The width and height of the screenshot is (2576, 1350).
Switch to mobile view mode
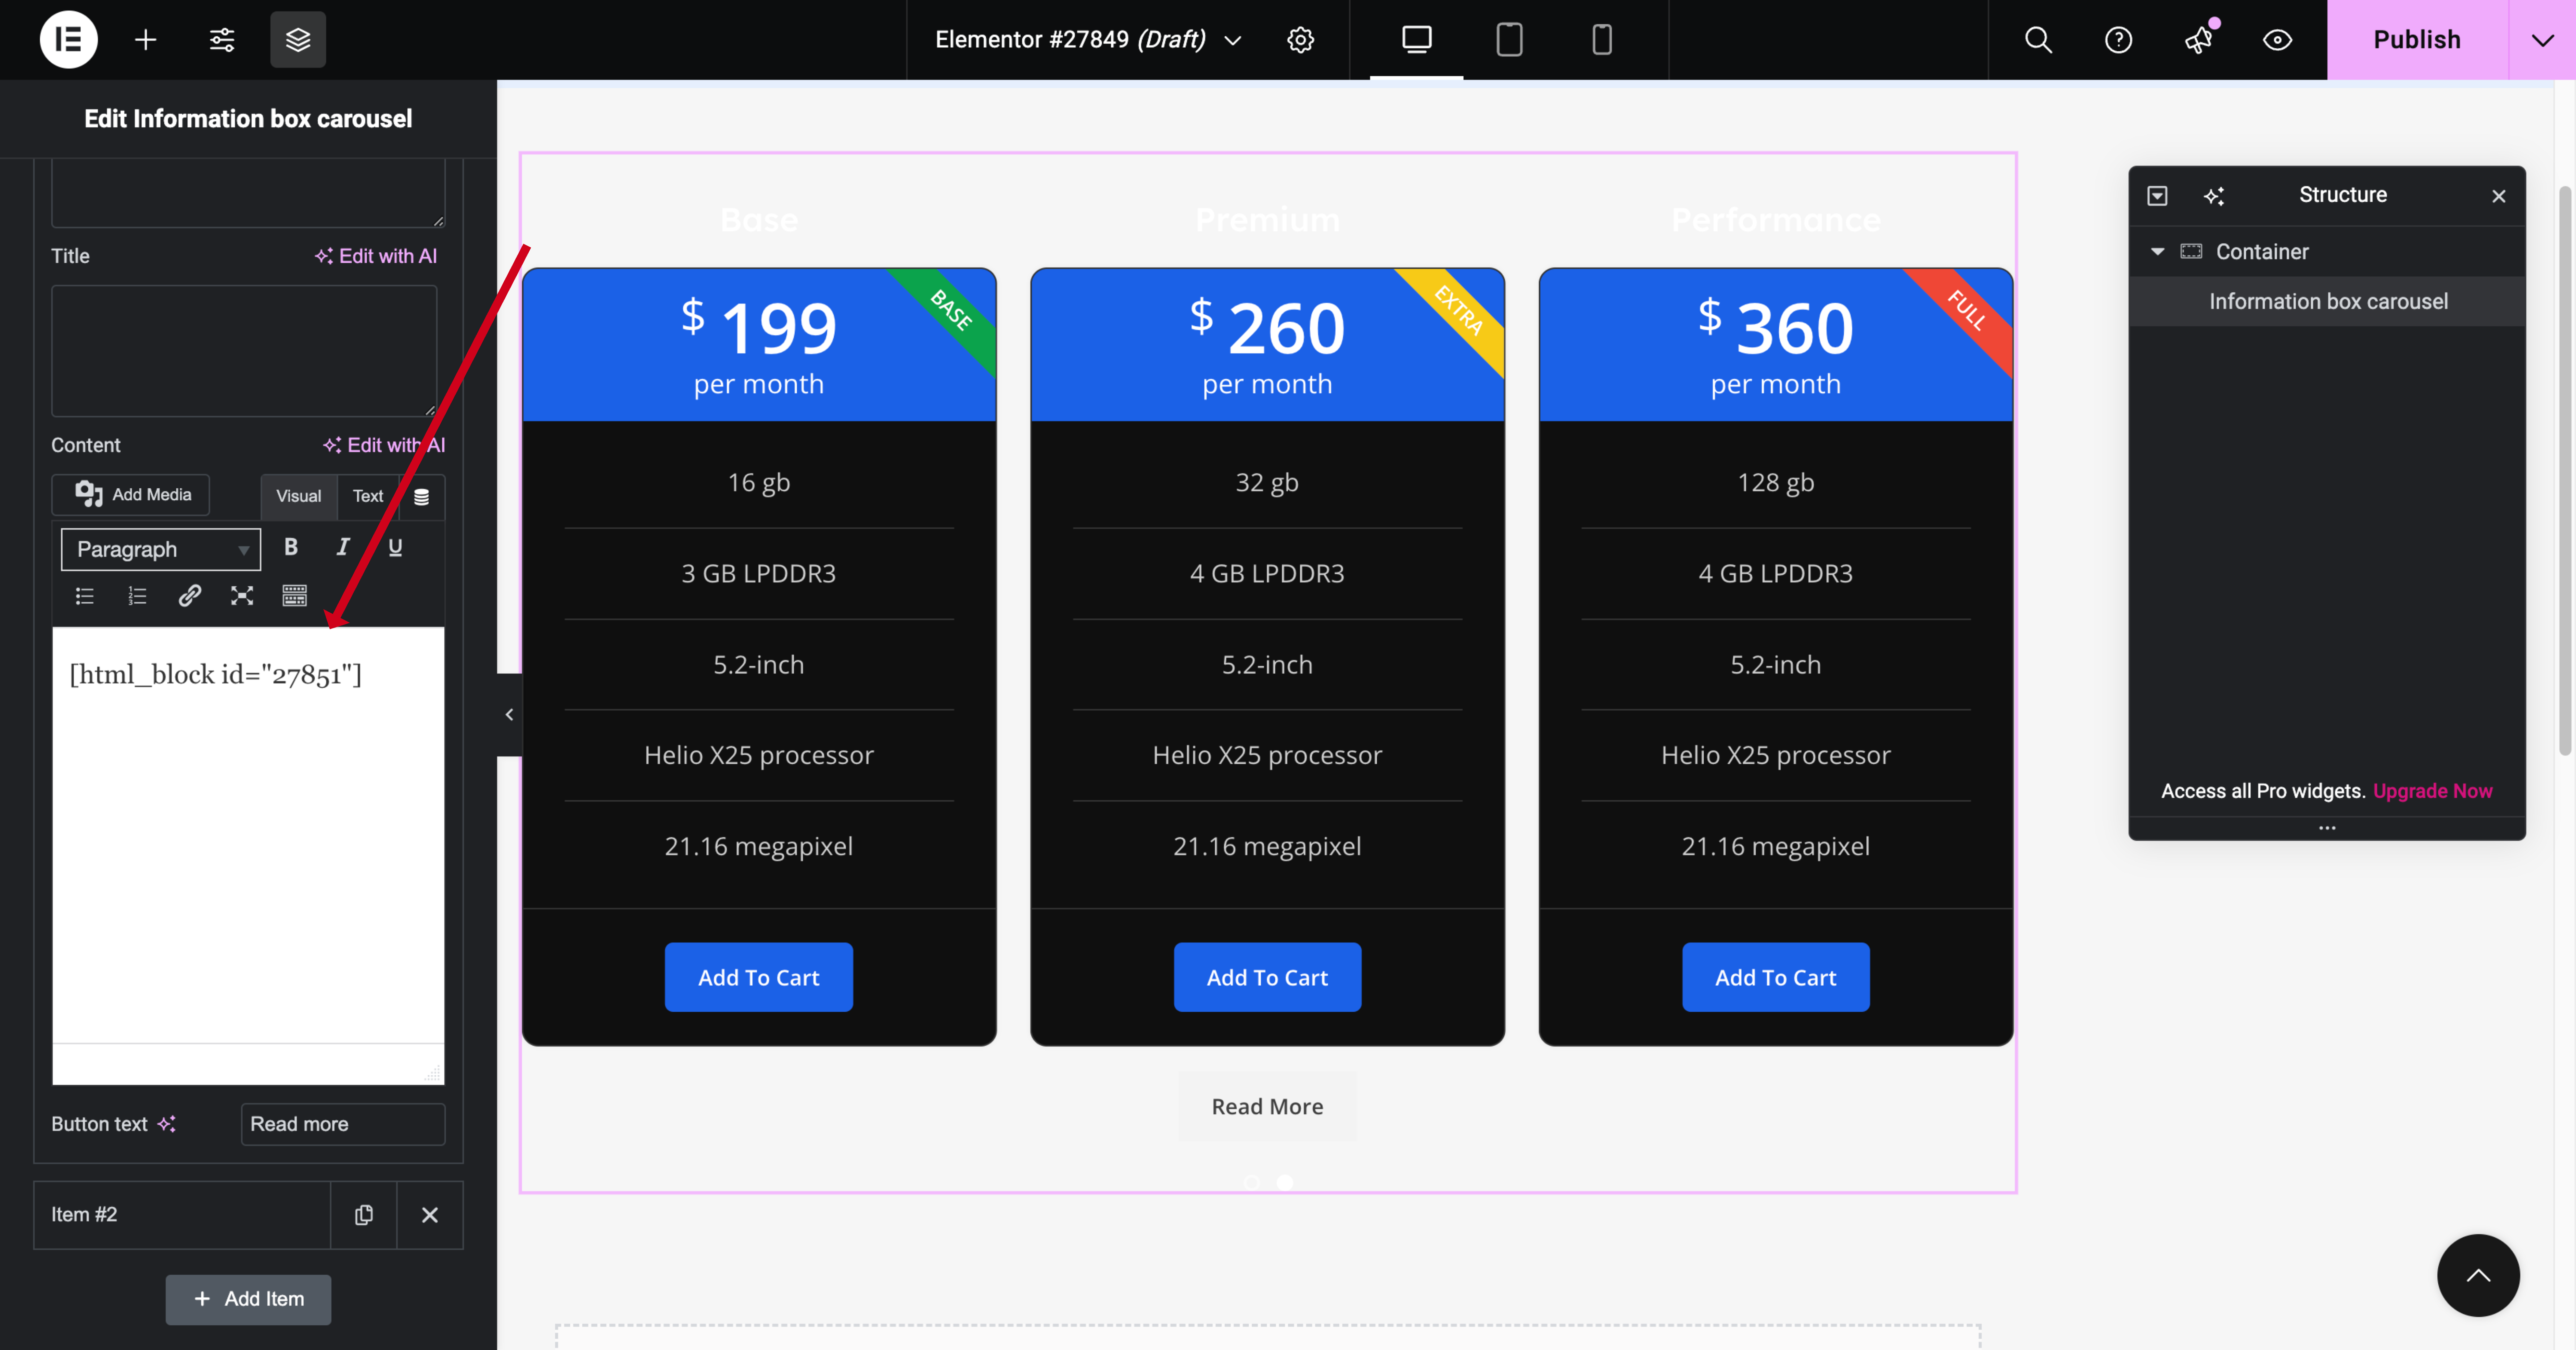(x=1602, y=40)
